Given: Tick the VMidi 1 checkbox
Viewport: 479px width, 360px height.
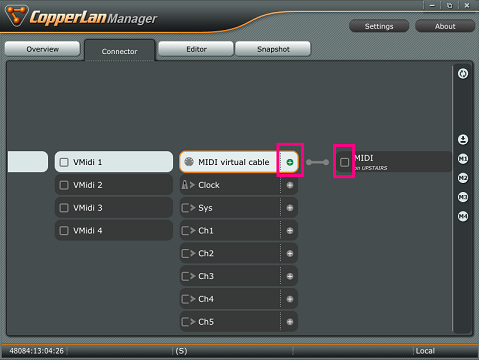Looking at the screenshot, I should pos(64,162).
